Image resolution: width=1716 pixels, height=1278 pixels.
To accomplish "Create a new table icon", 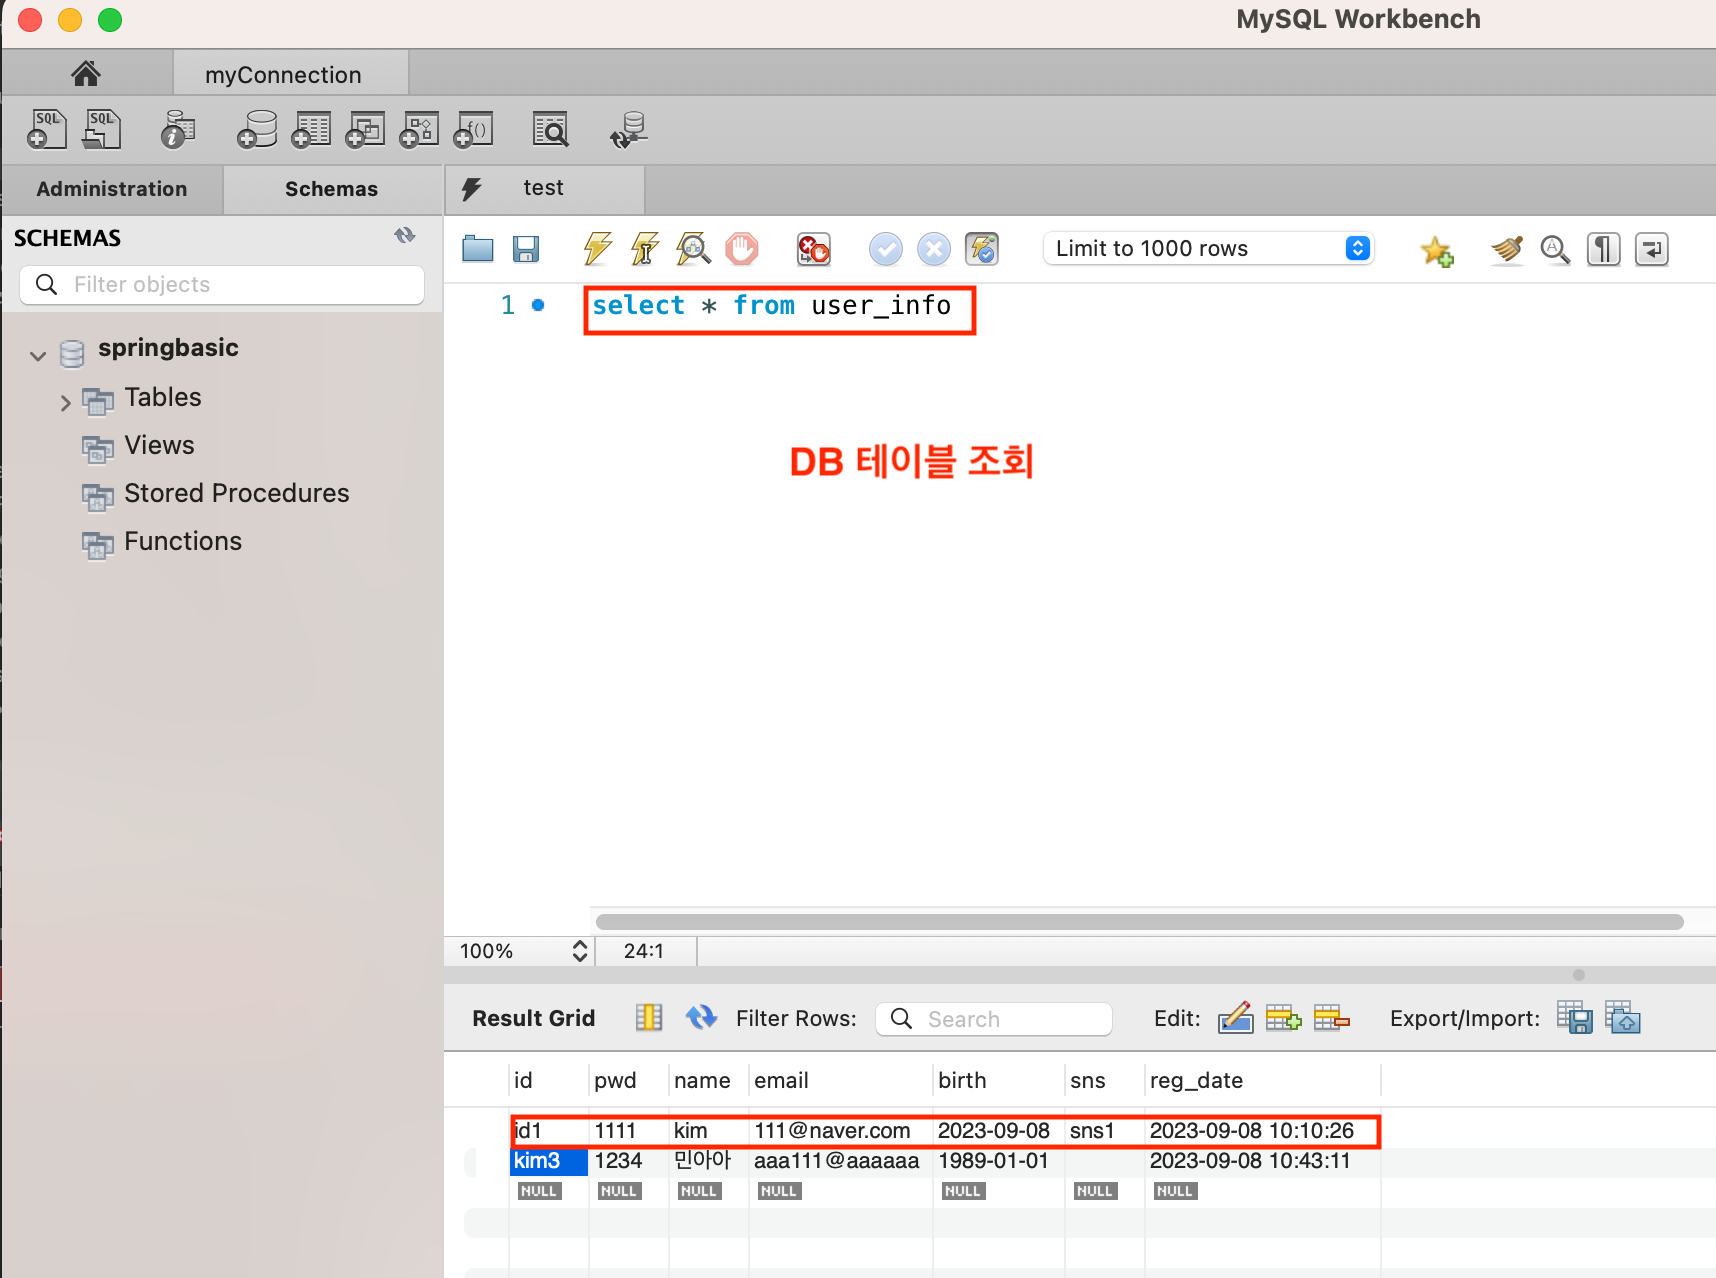I will coord(311,129).
